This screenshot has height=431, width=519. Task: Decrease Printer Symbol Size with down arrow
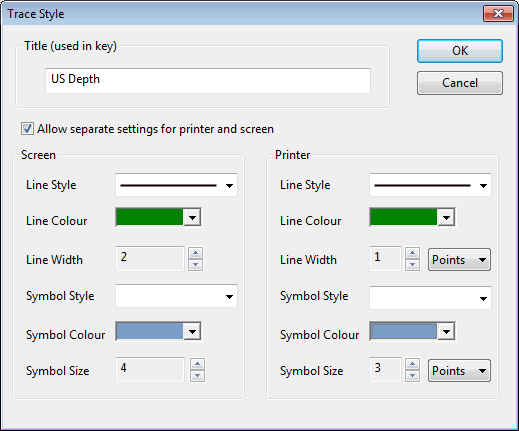click(412, 376)
